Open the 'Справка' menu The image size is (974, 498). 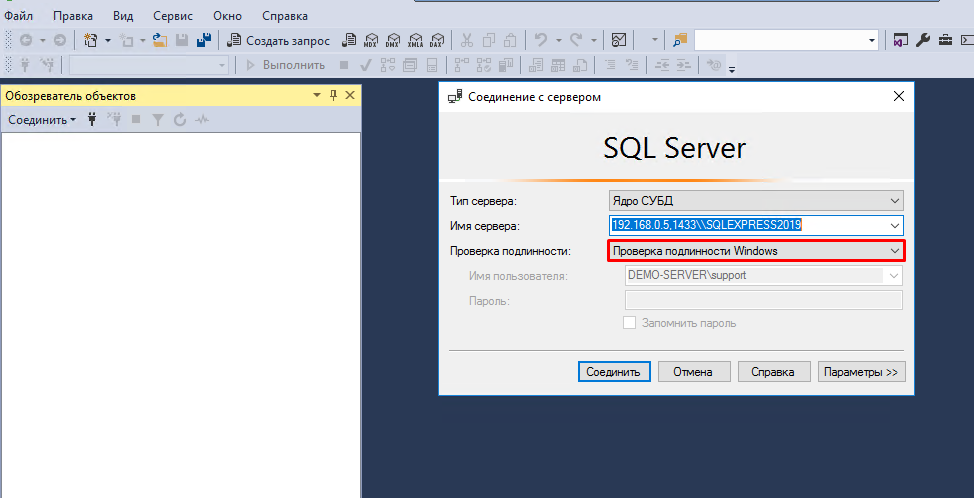(284, 16)
